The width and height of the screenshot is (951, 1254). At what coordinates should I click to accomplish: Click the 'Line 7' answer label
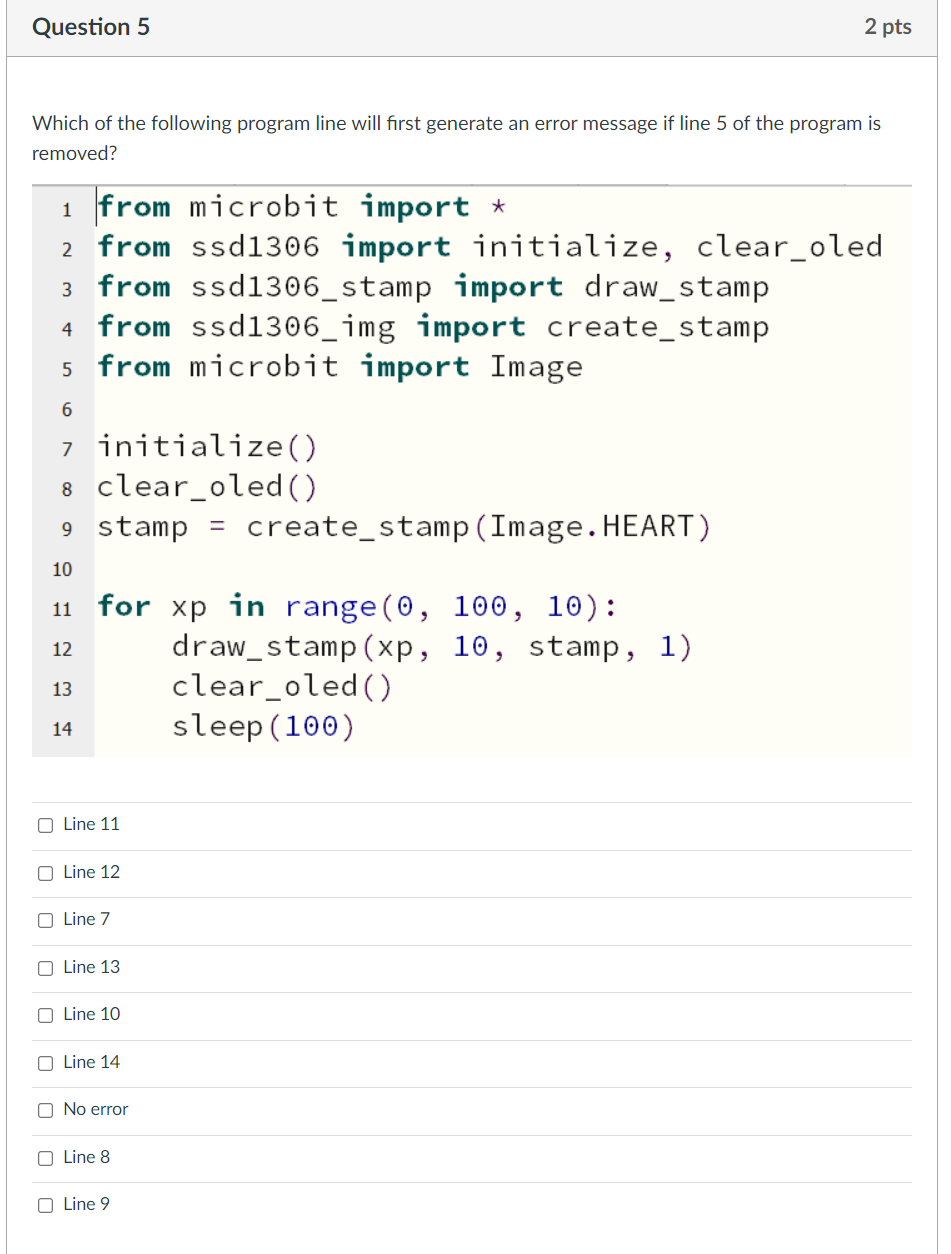87,919
